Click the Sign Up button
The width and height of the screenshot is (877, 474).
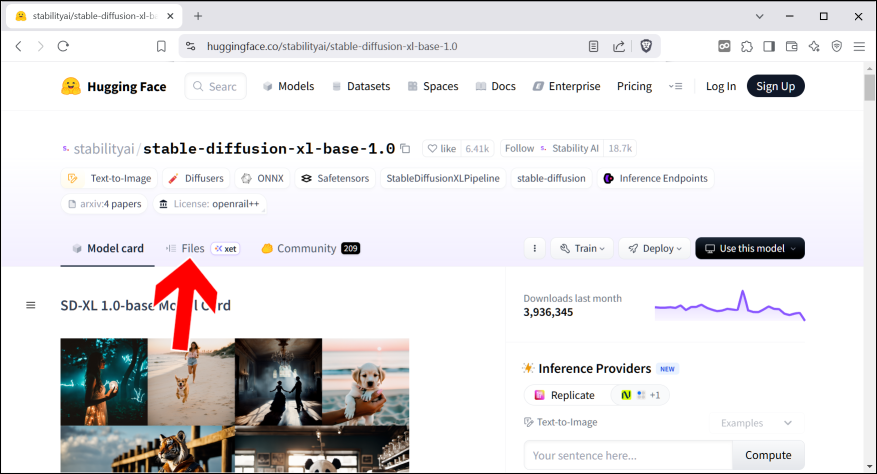pyautogui.click(x=775, y=87)
